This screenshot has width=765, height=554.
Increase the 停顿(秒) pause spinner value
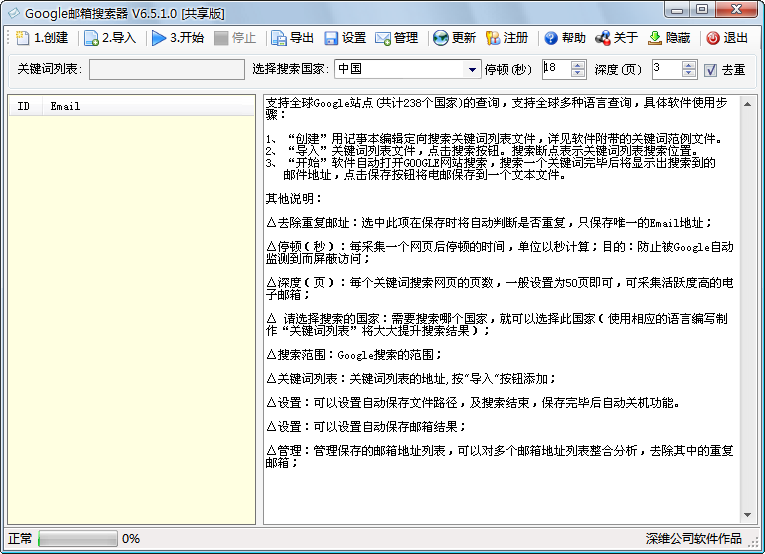(578, 65)
